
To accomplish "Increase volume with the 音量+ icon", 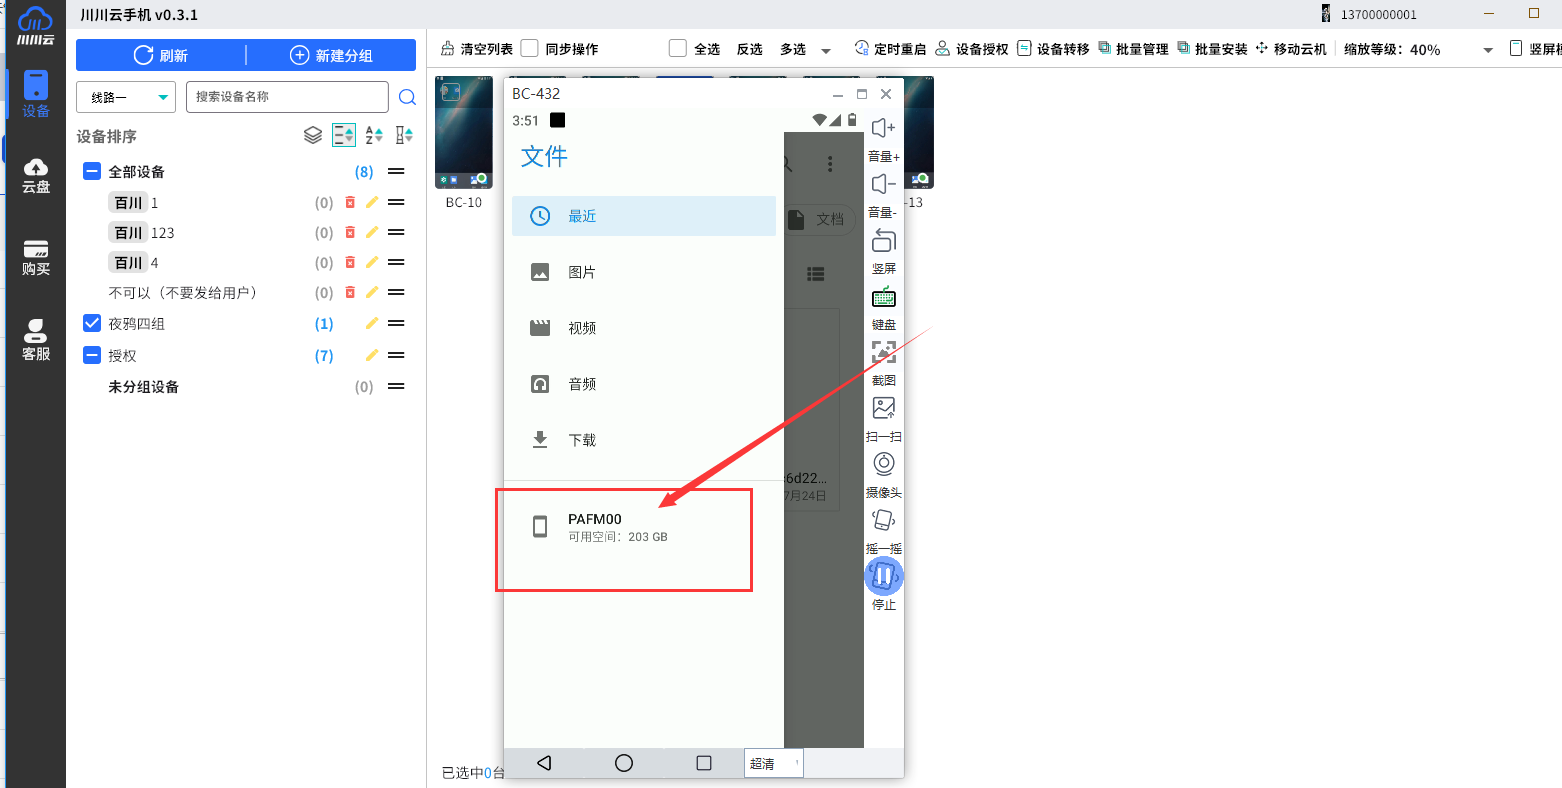I will coord(884,127).
